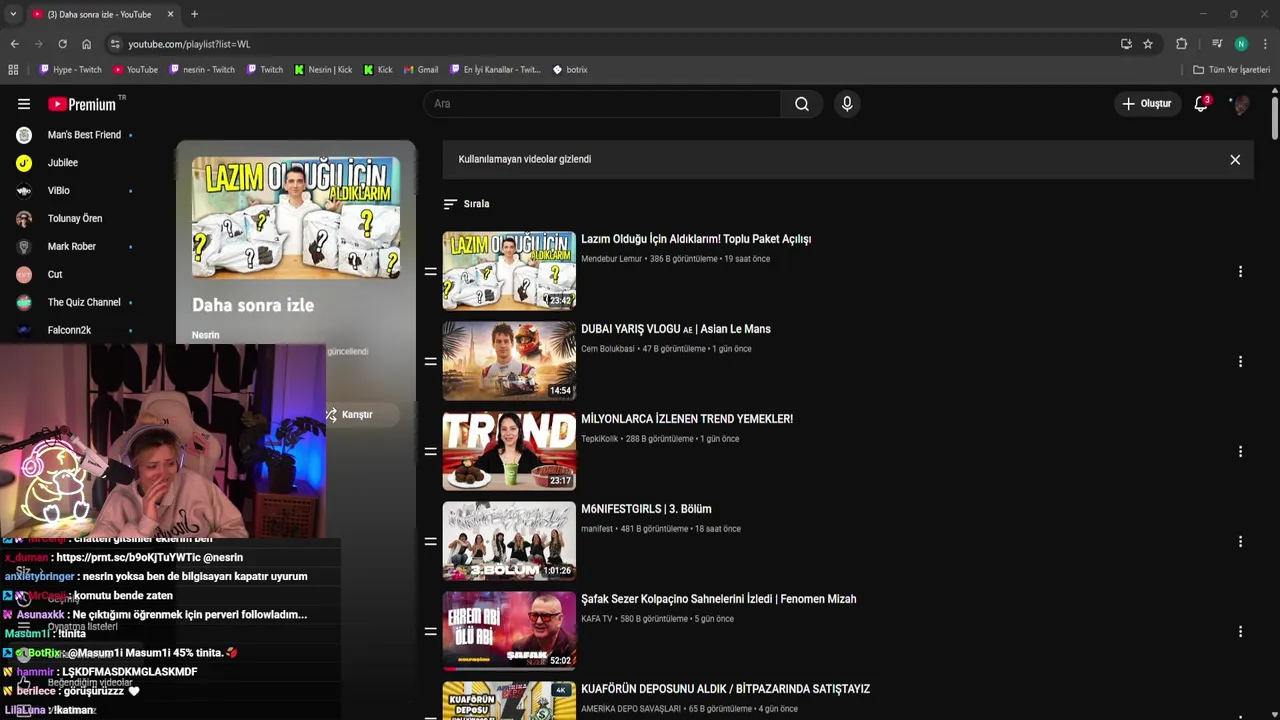Viewport: 1280px width, 720px height.
Task: Grab reorder handle of Lazım Olduğu İçin video
Action: point(430,271)
